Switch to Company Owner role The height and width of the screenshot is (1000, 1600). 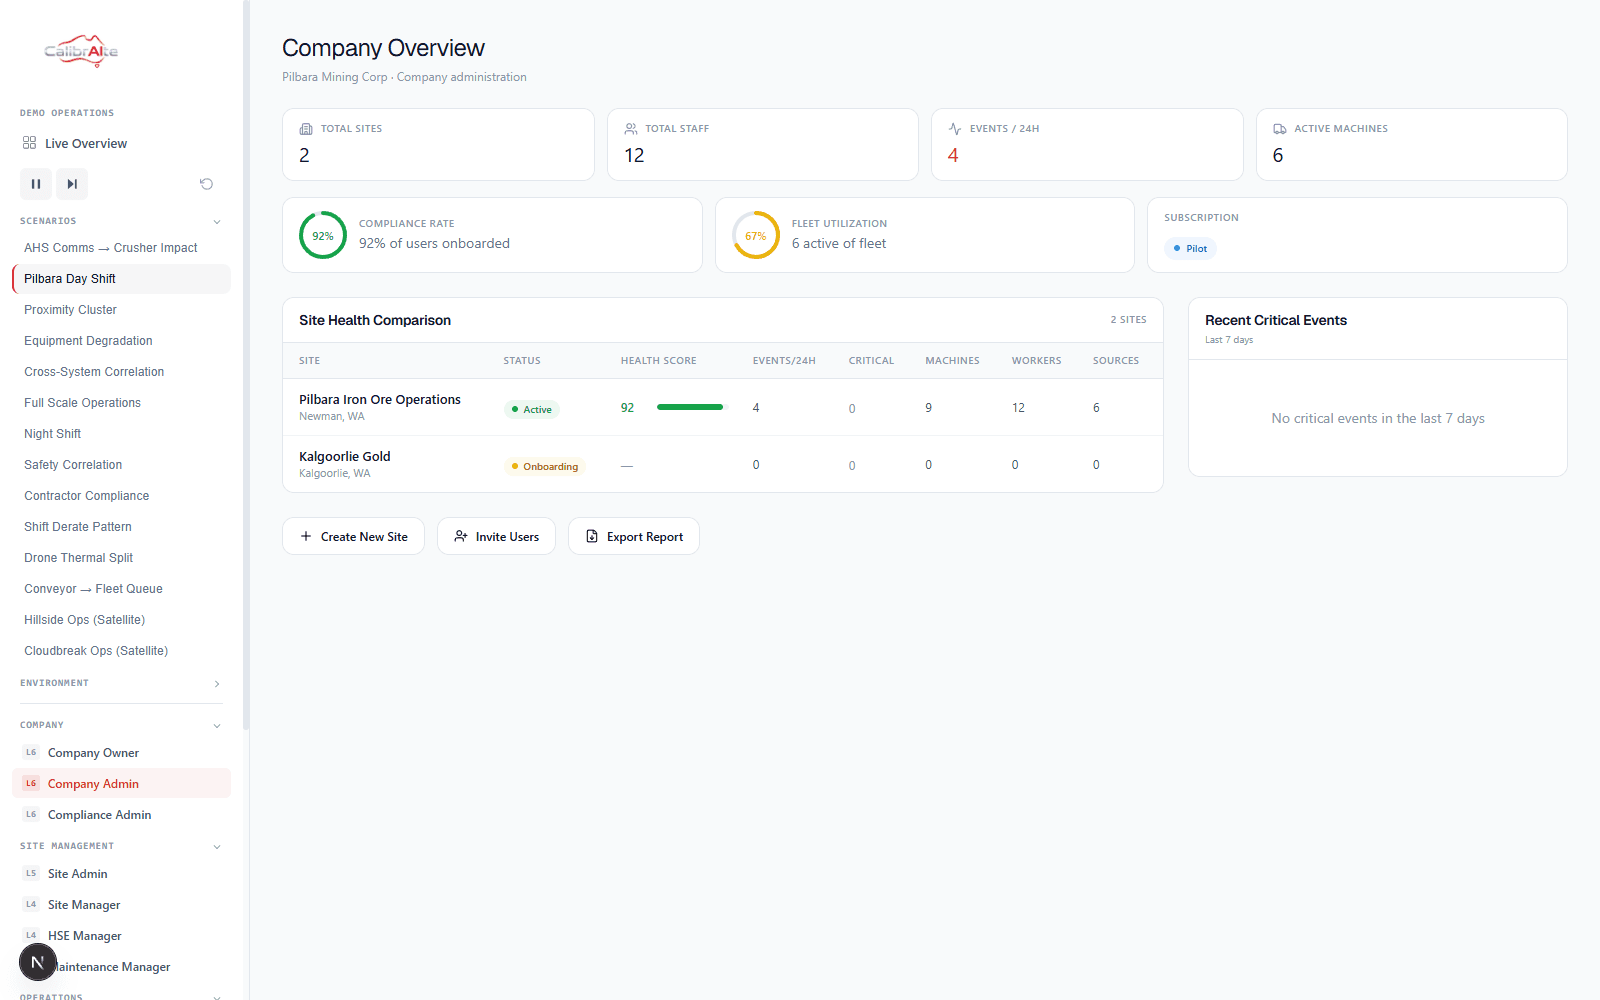(121, 752)
